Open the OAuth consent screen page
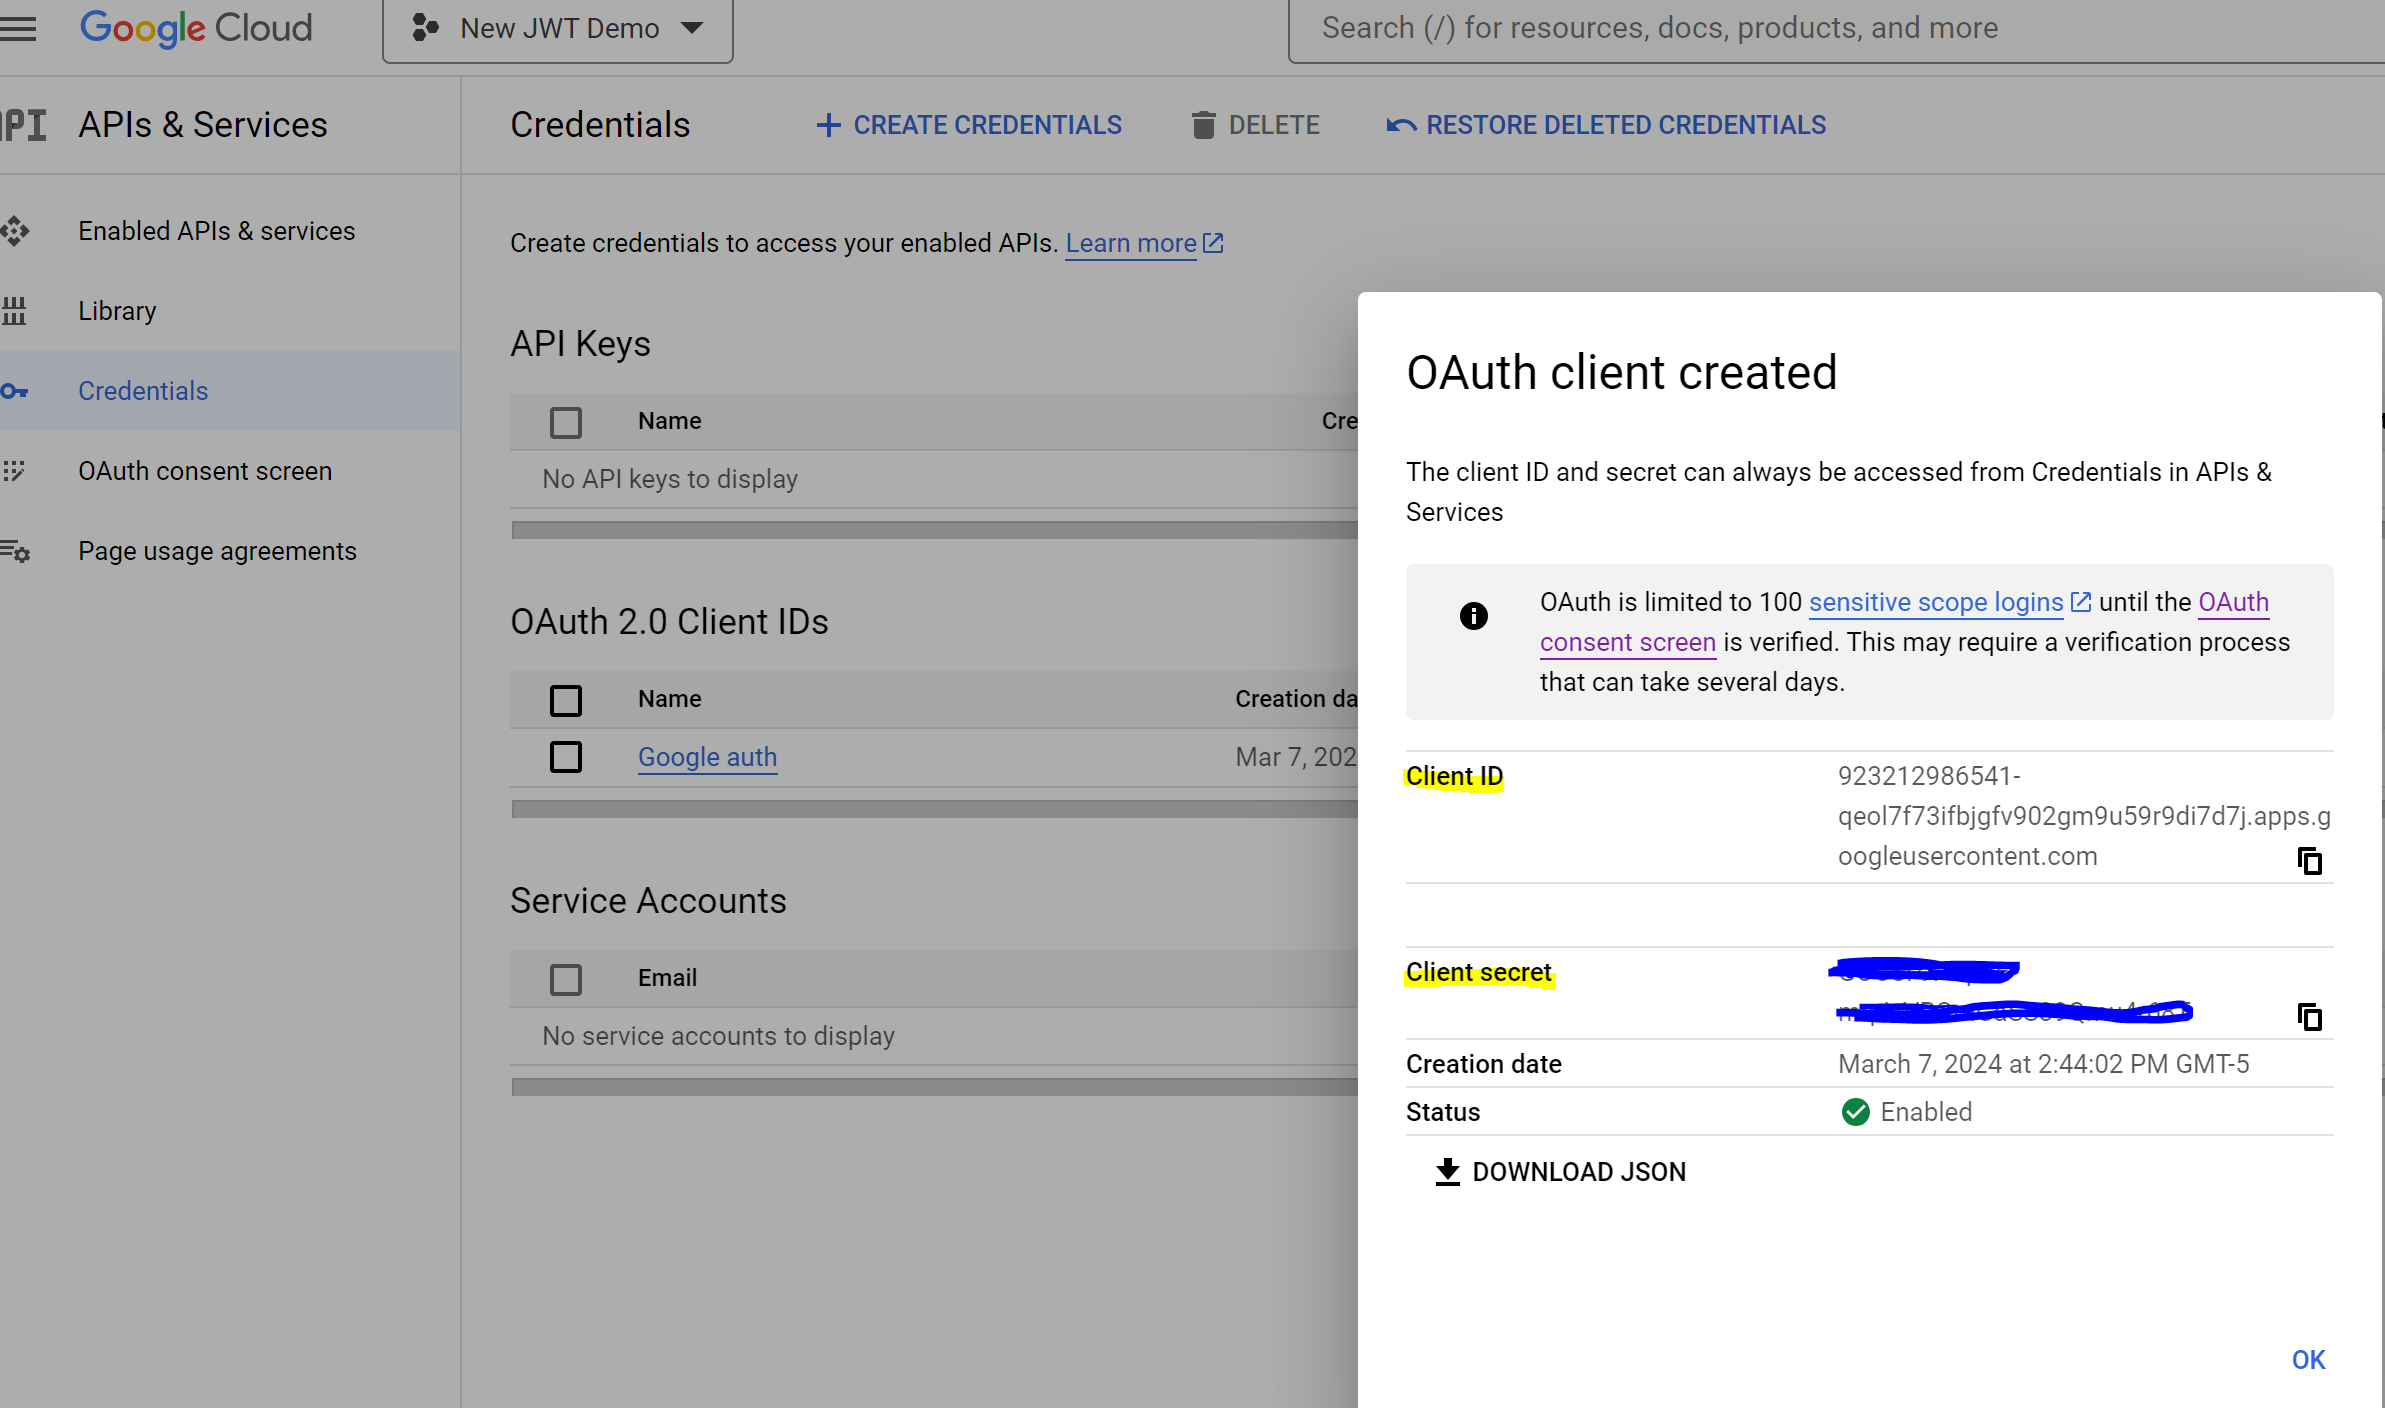Screen dimensions: 2385x1408 pyautogui.click(x=204, y=470)
